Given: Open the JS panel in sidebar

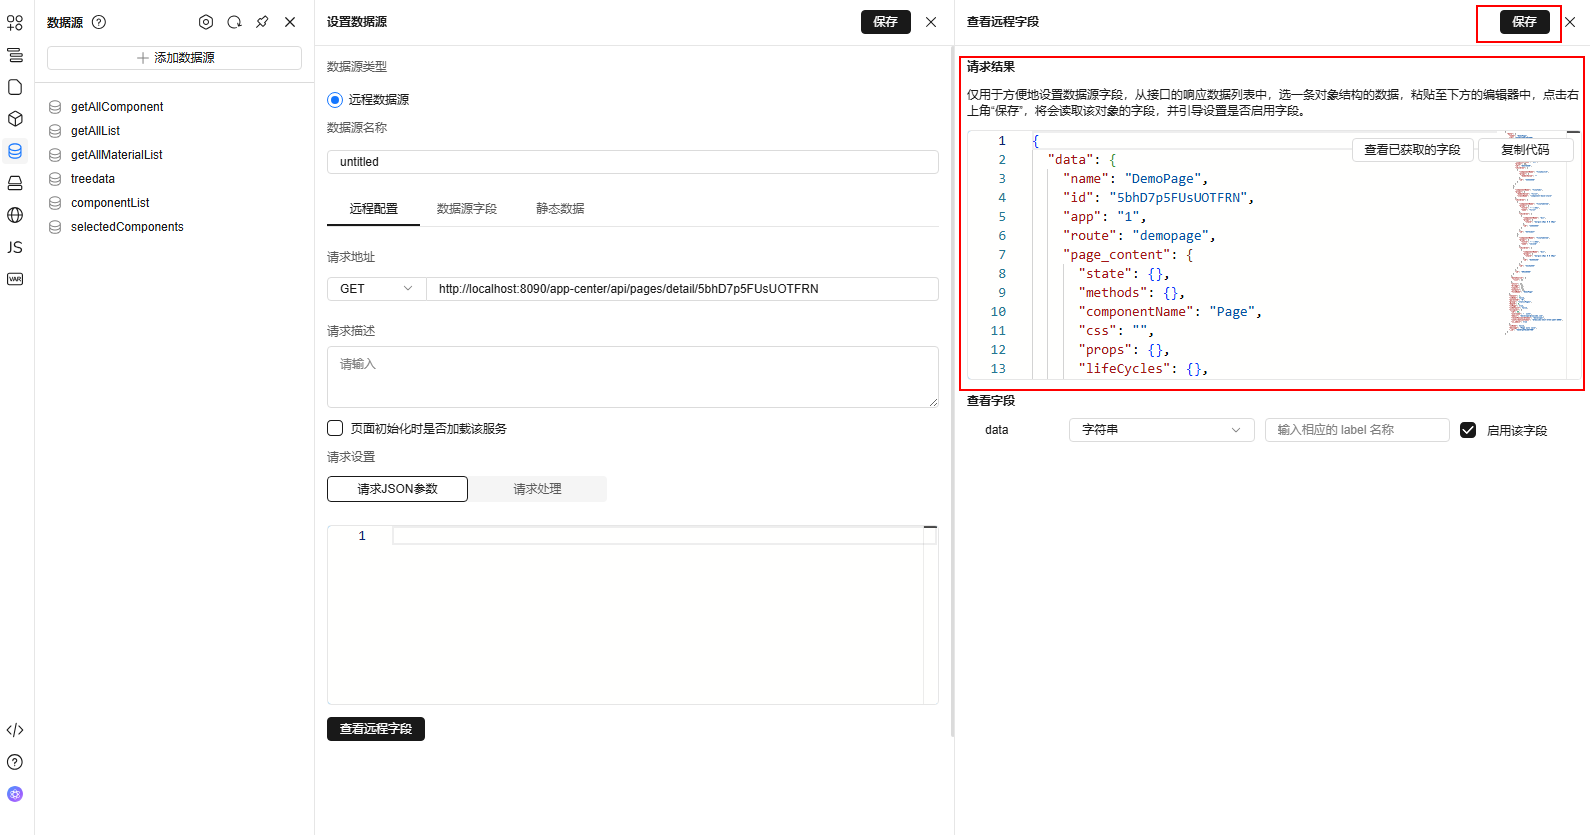Looking at the screenshot, I should coord(15,247).
